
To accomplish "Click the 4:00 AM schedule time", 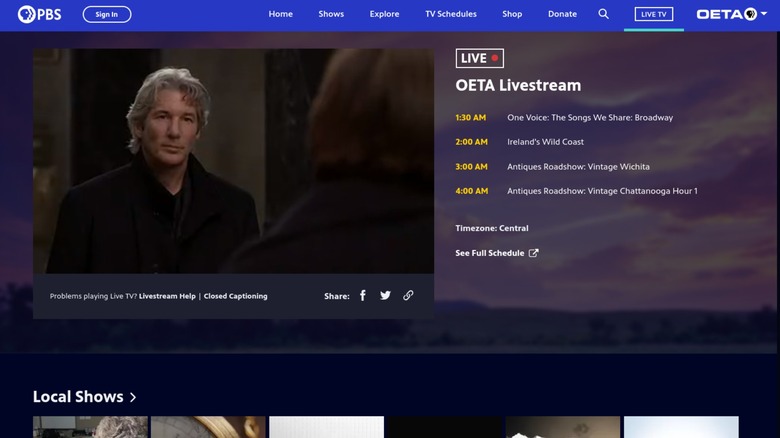I will tap(472, 191).
